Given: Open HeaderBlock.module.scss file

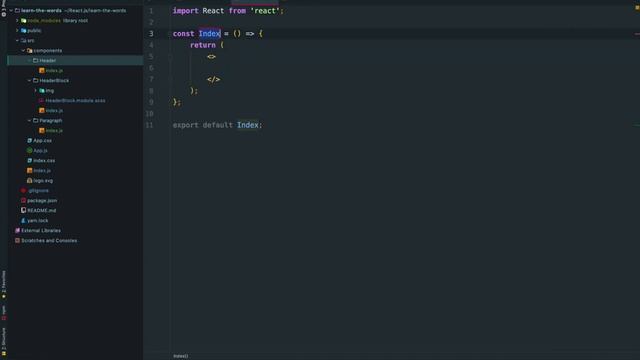Looking at the screenshot, I should 75,100.
